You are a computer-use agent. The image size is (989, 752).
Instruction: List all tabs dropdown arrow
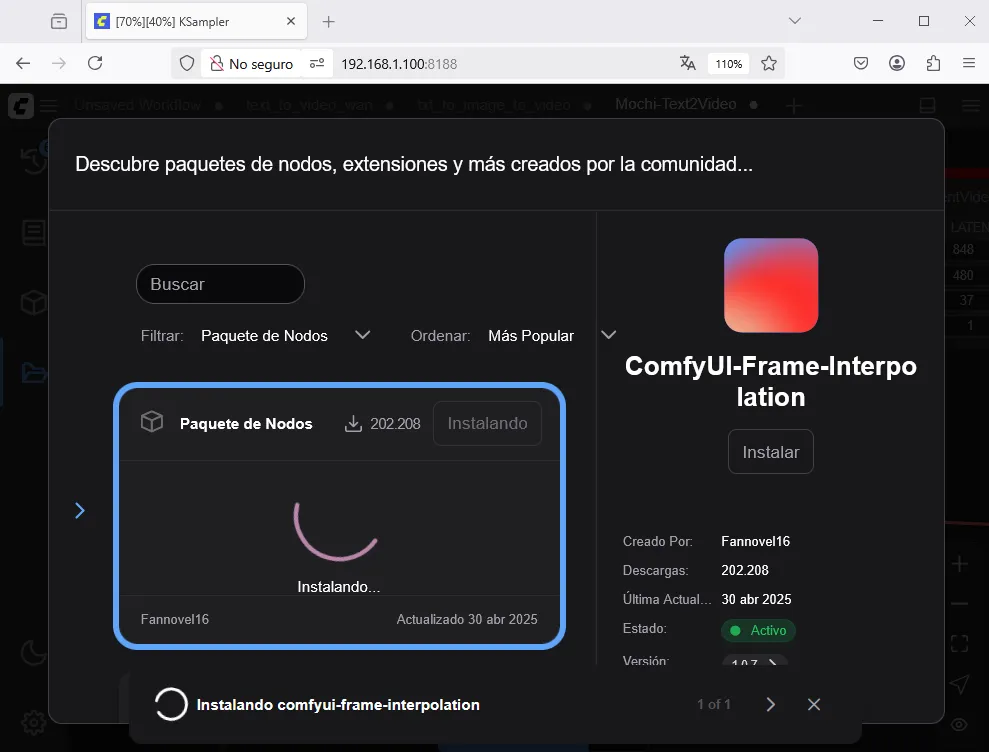tap(795, 21)
